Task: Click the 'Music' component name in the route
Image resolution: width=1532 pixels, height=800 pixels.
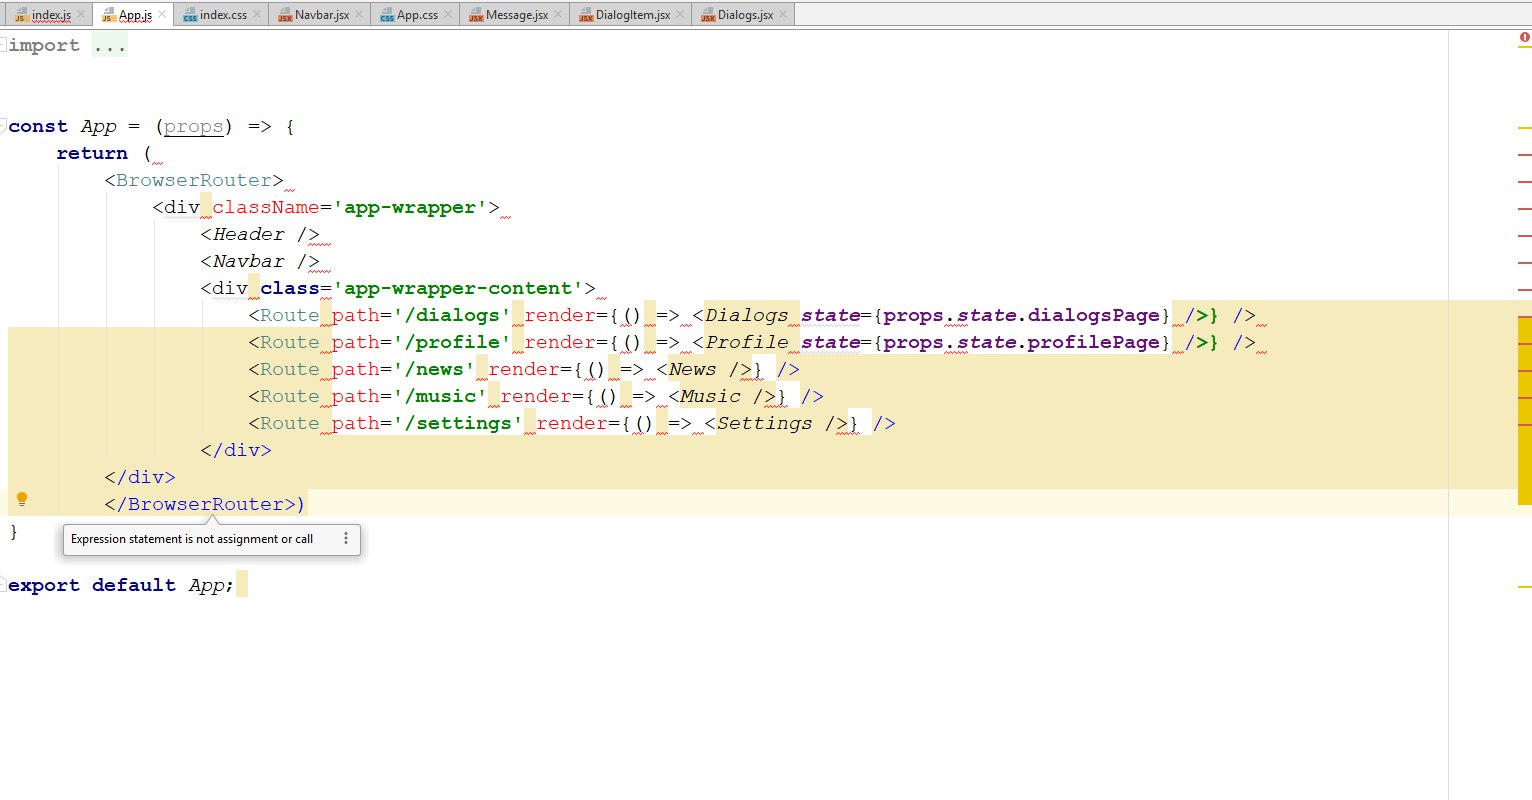Action: coord(710,397)
